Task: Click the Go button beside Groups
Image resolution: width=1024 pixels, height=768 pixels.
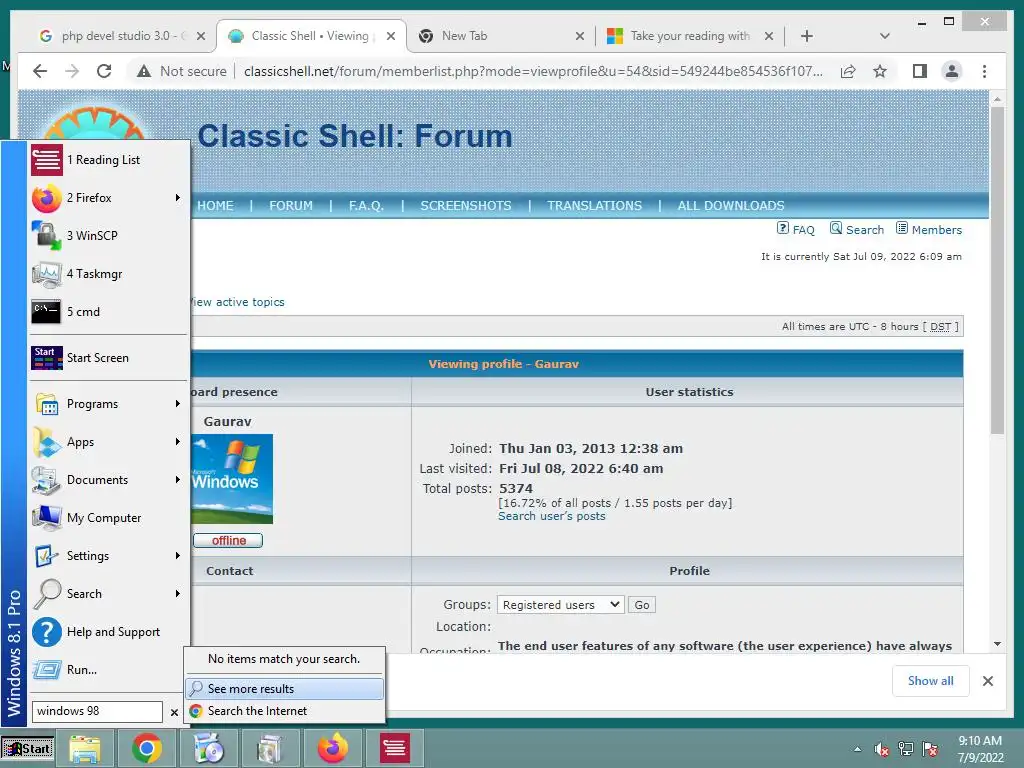Action: tap(642, 605)
